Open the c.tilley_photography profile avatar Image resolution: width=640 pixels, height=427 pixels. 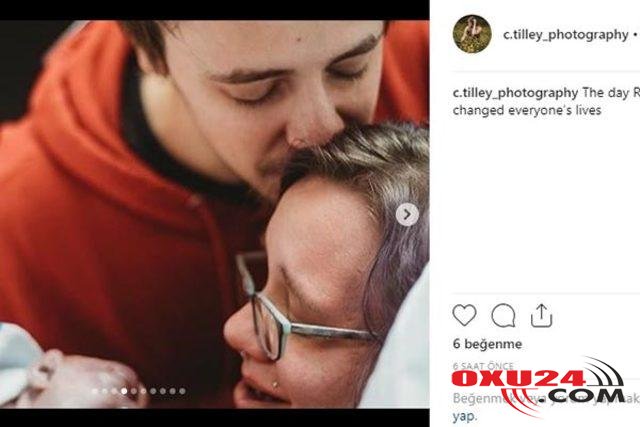[x=472, y=34]
